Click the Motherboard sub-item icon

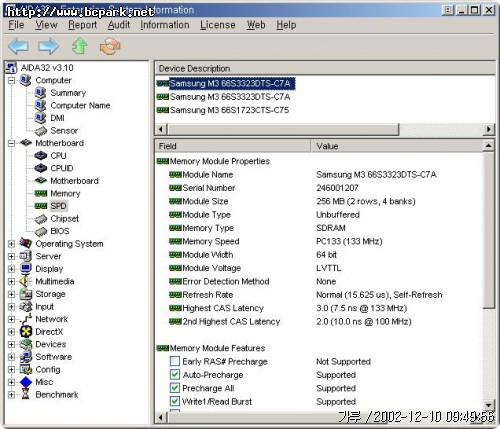pyautogui.click(x=41, y=181)
